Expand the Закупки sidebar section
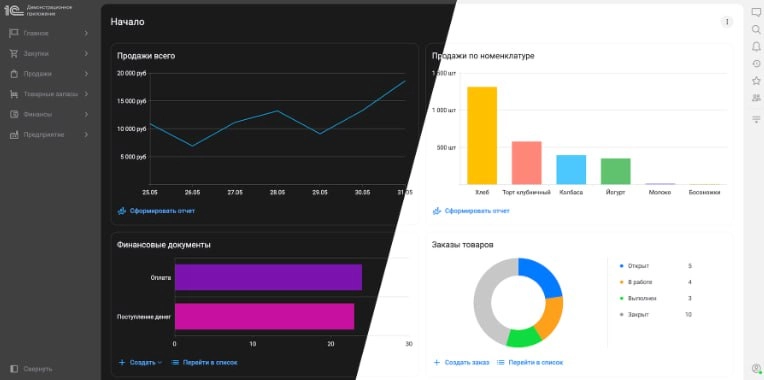Screen dimensions: 764x380 86,54
